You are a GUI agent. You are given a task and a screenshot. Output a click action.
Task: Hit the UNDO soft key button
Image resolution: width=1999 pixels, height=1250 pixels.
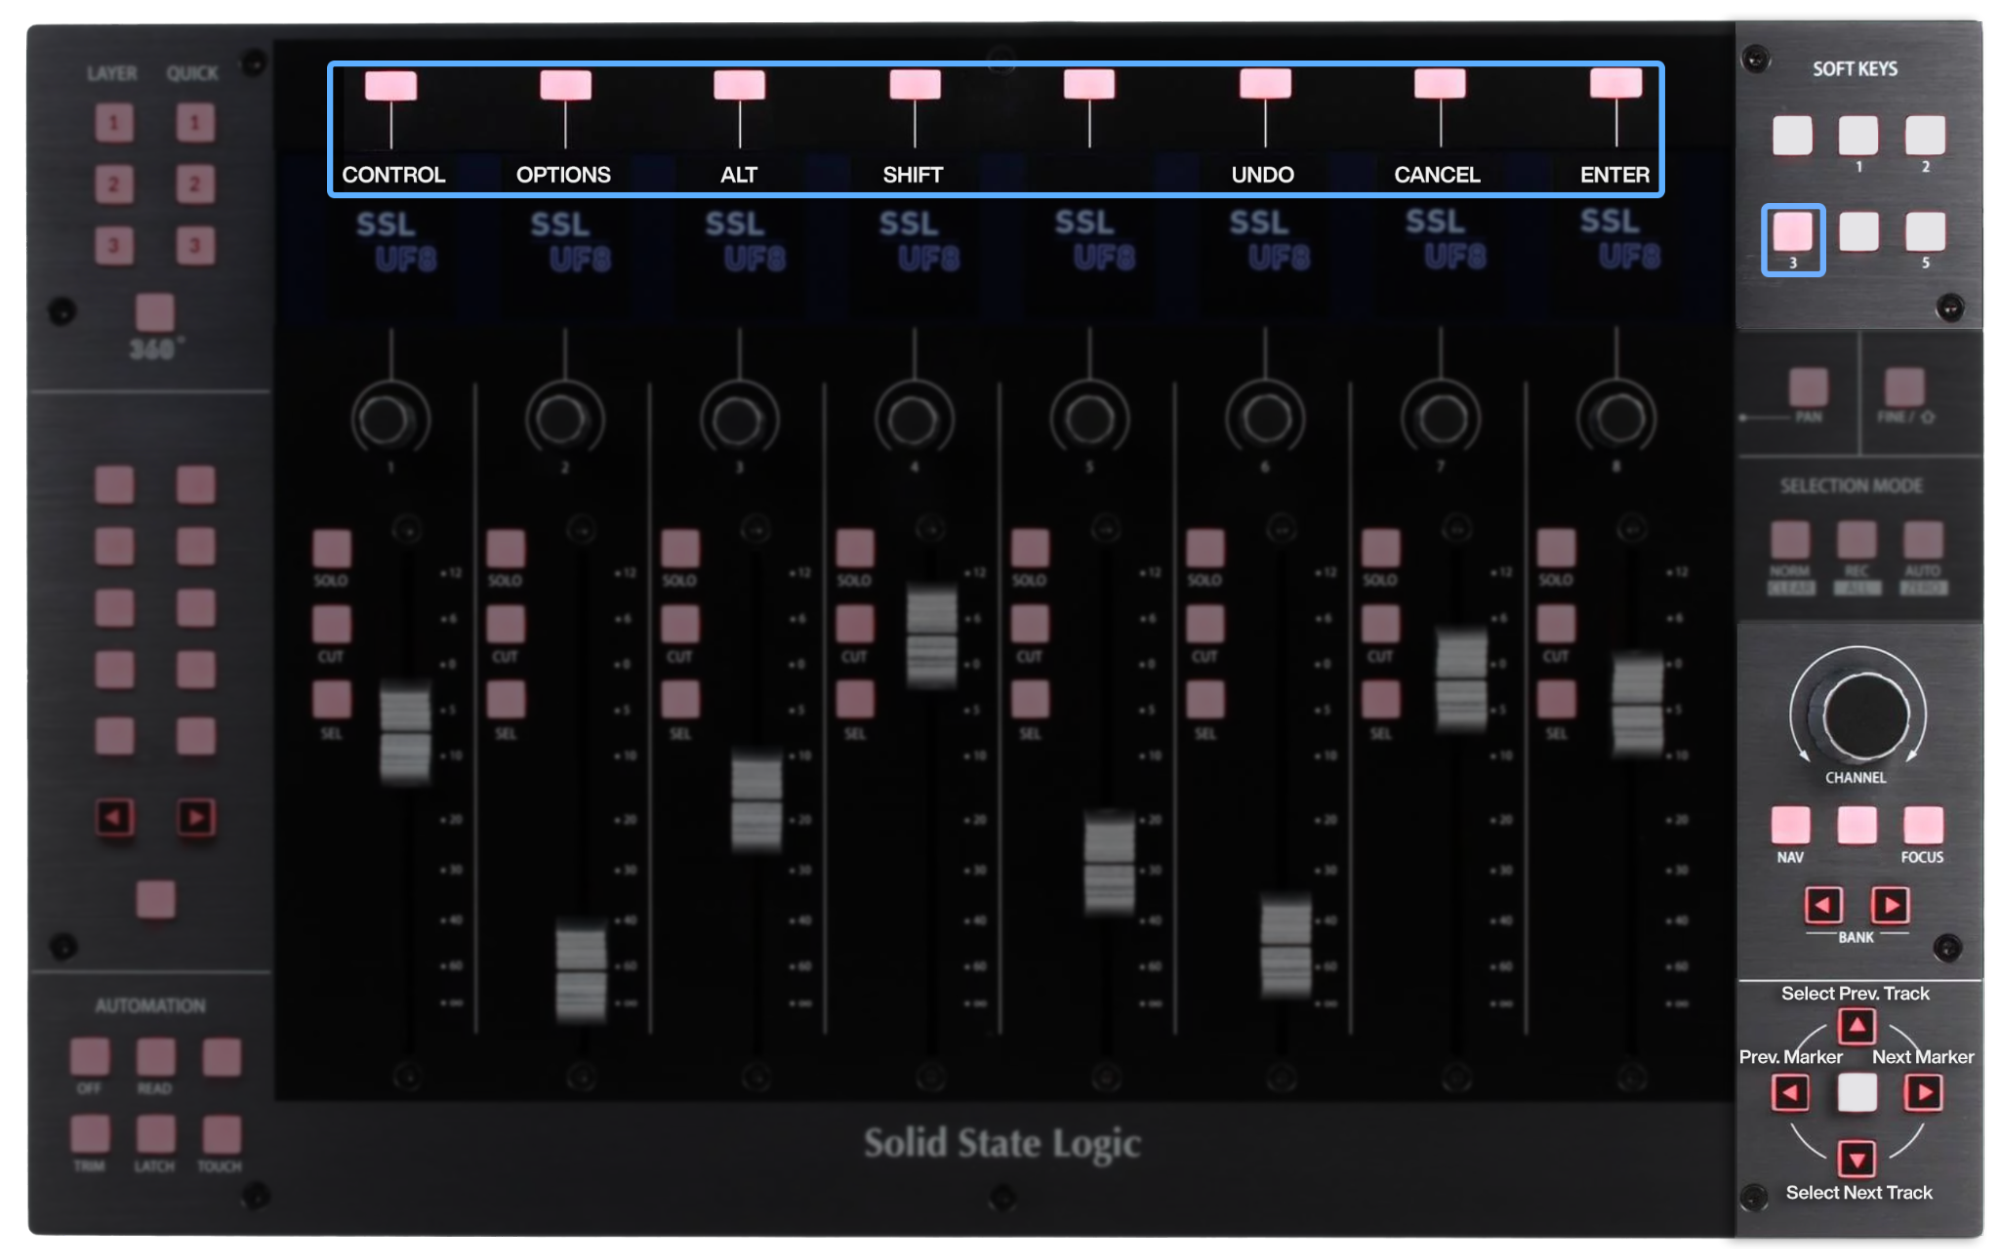pyautogui.click(x=1265, y=85)
